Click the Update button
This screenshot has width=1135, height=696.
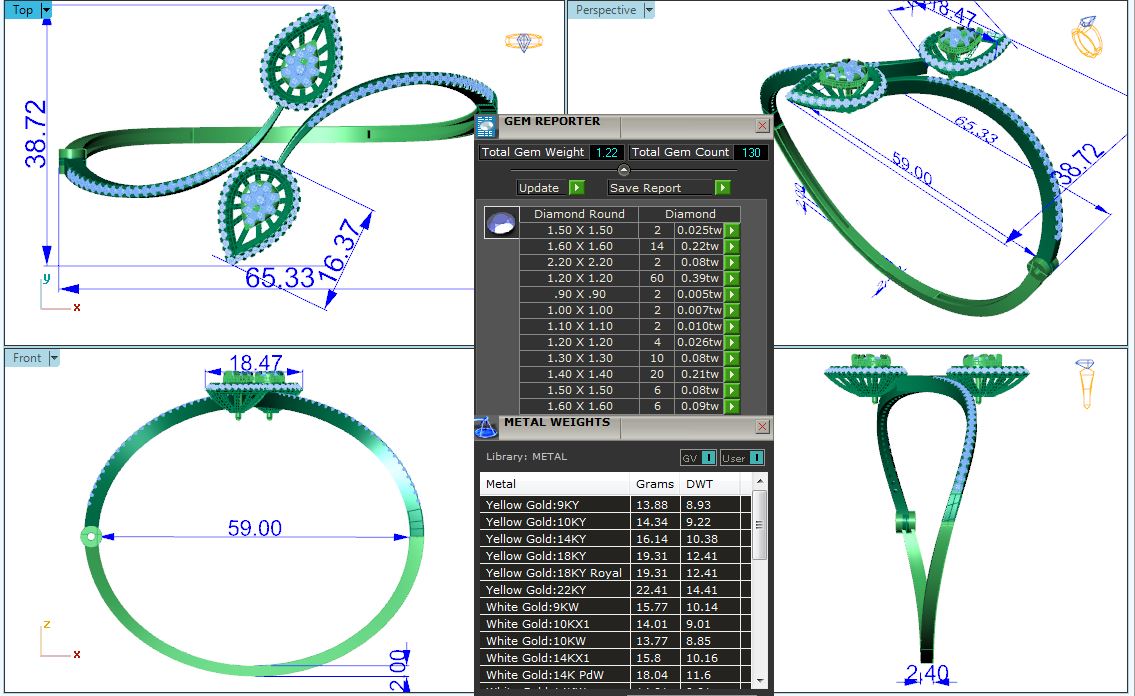(x=551, y=188)
